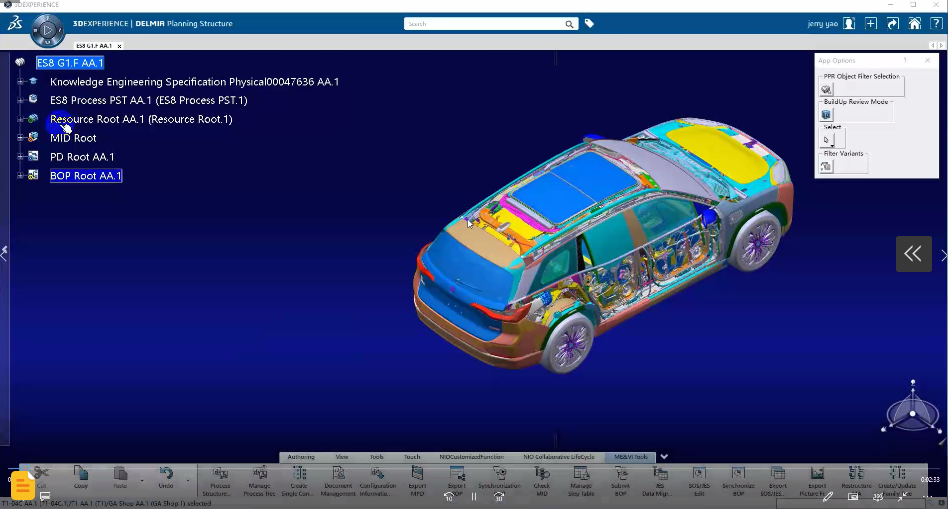Close the App Options panel

coord(927,60)
